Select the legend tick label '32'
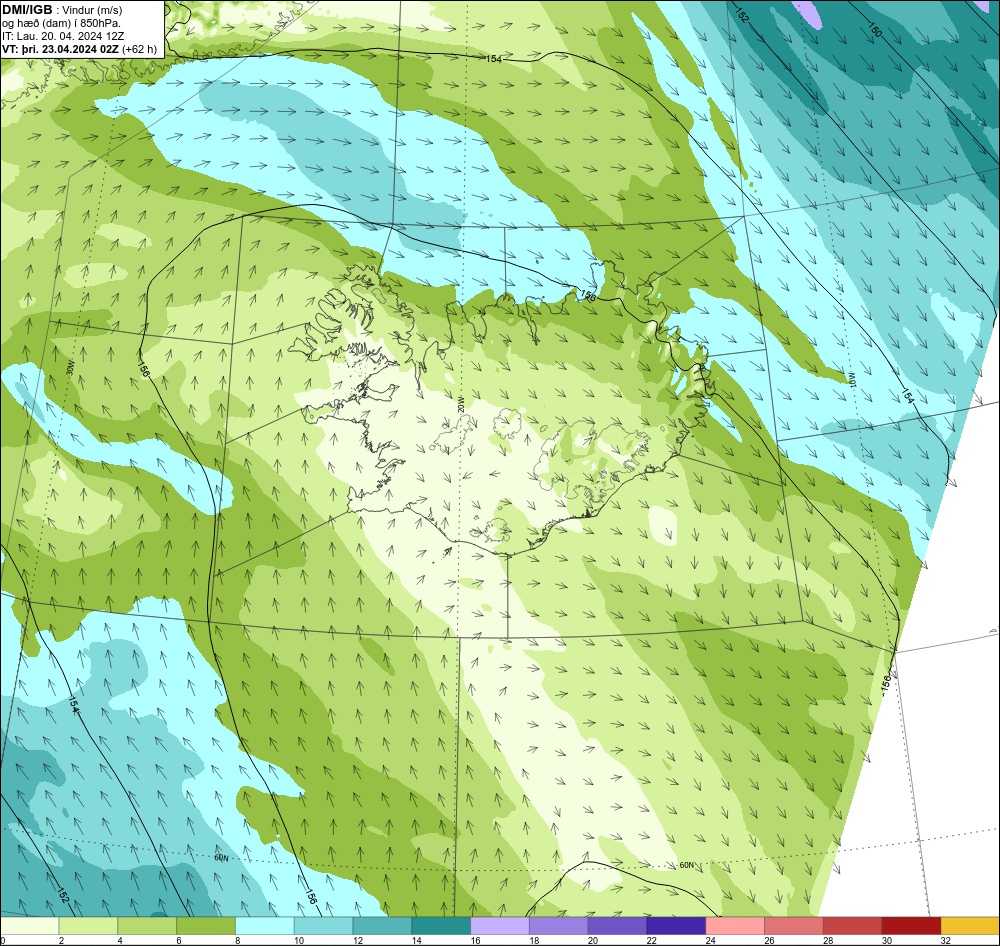This screenshot has height=946, width=1000. pyautogui.click(x=944, y=940)
